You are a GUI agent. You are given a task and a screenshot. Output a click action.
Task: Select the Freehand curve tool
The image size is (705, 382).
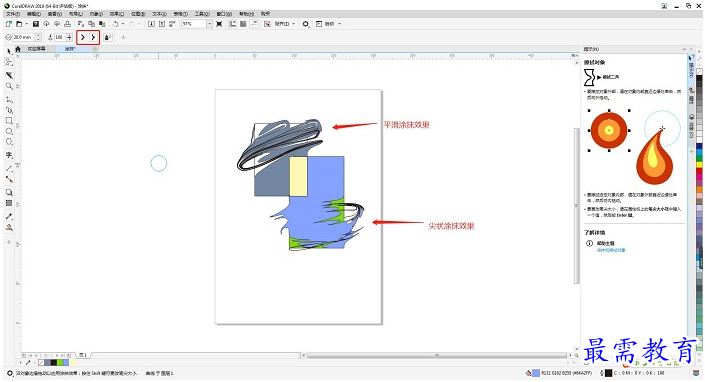click(9, 99)
